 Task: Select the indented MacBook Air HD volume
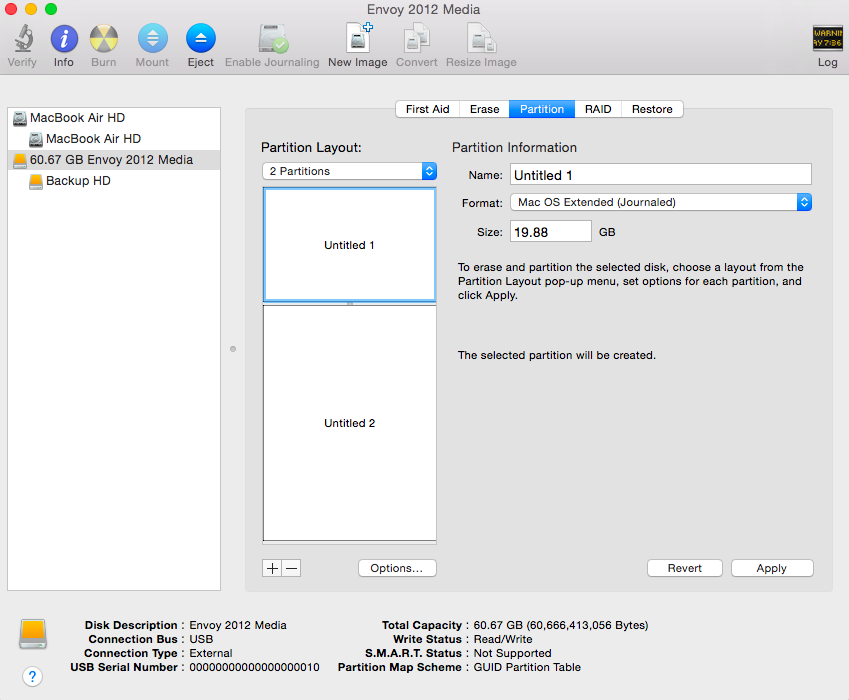114,139
